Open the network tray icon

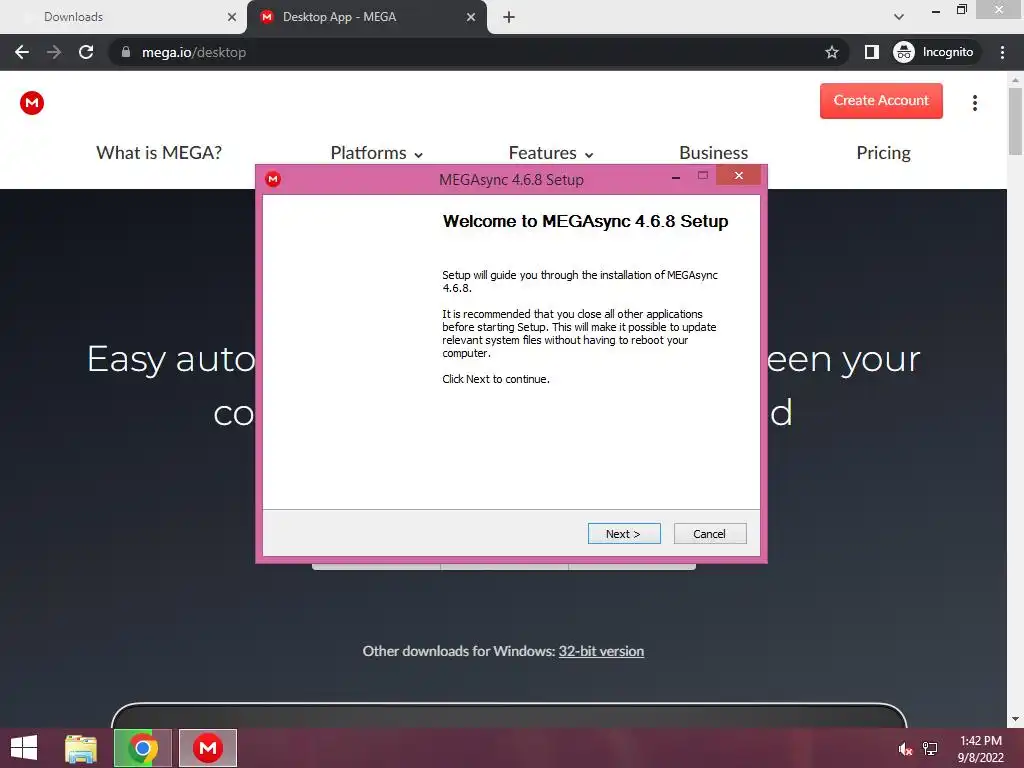pos(930,748)
